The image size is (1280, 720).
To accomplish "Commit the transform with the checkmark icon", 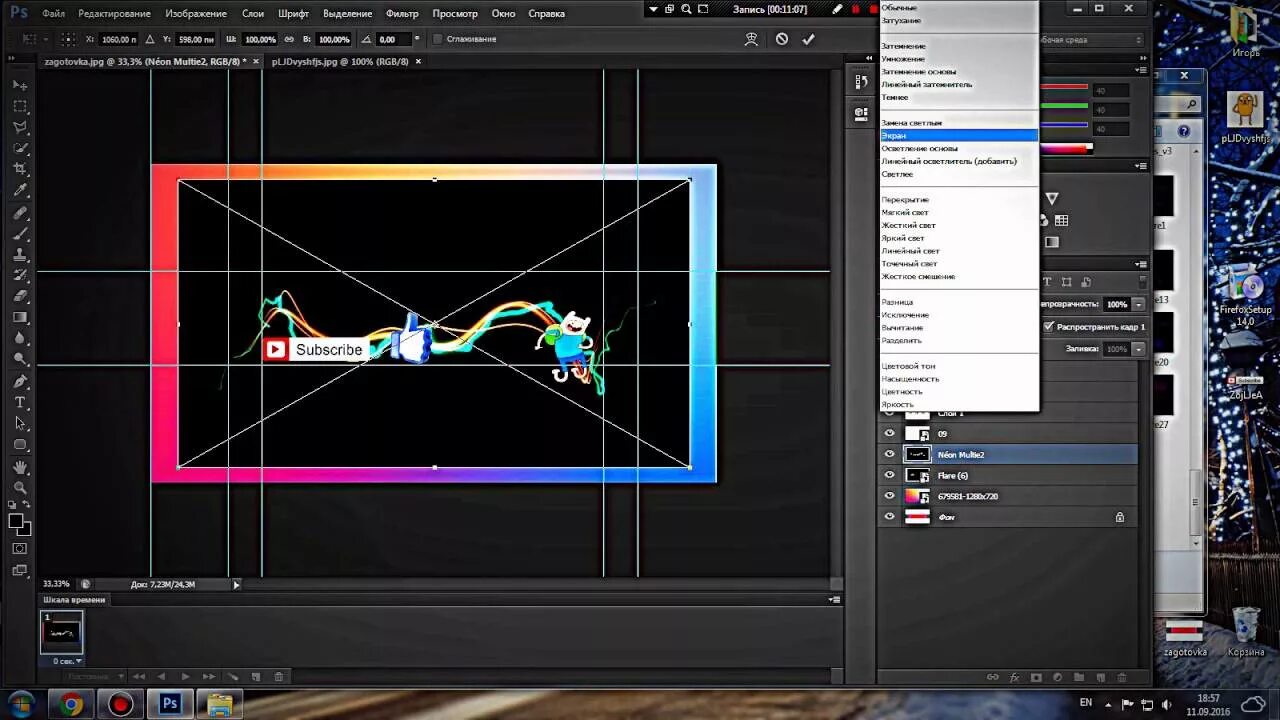I will coord(809,39).
